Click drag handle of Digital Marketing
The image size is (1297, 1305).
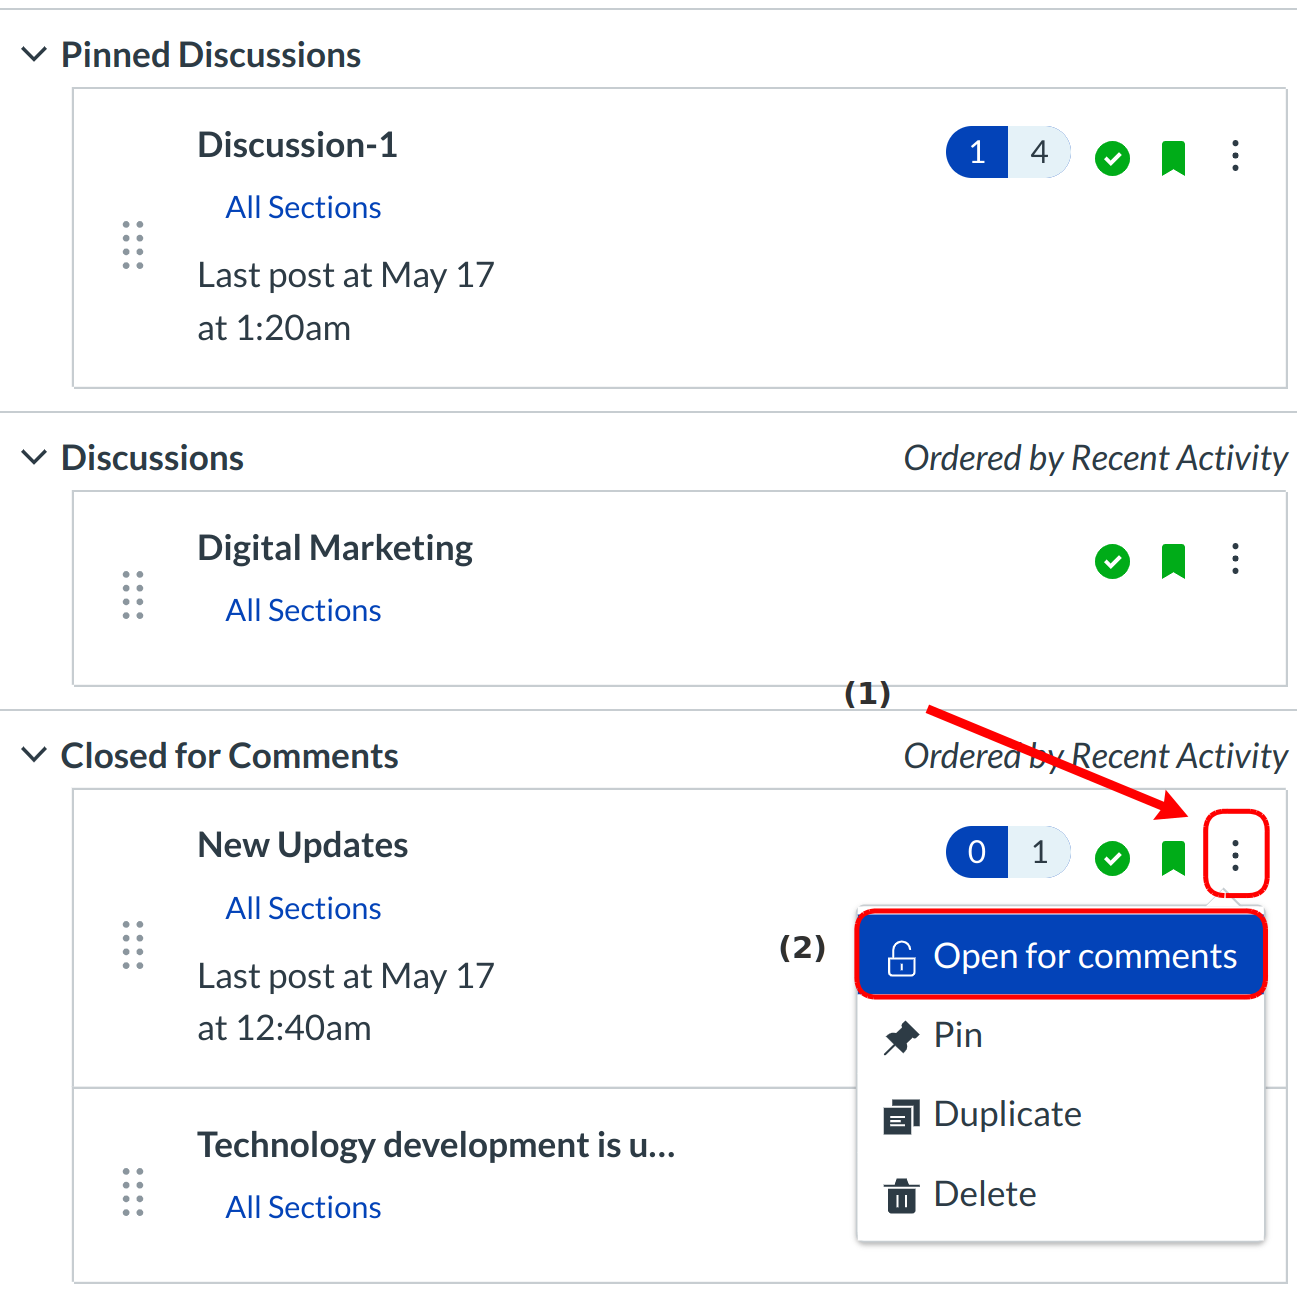(133, 595)
